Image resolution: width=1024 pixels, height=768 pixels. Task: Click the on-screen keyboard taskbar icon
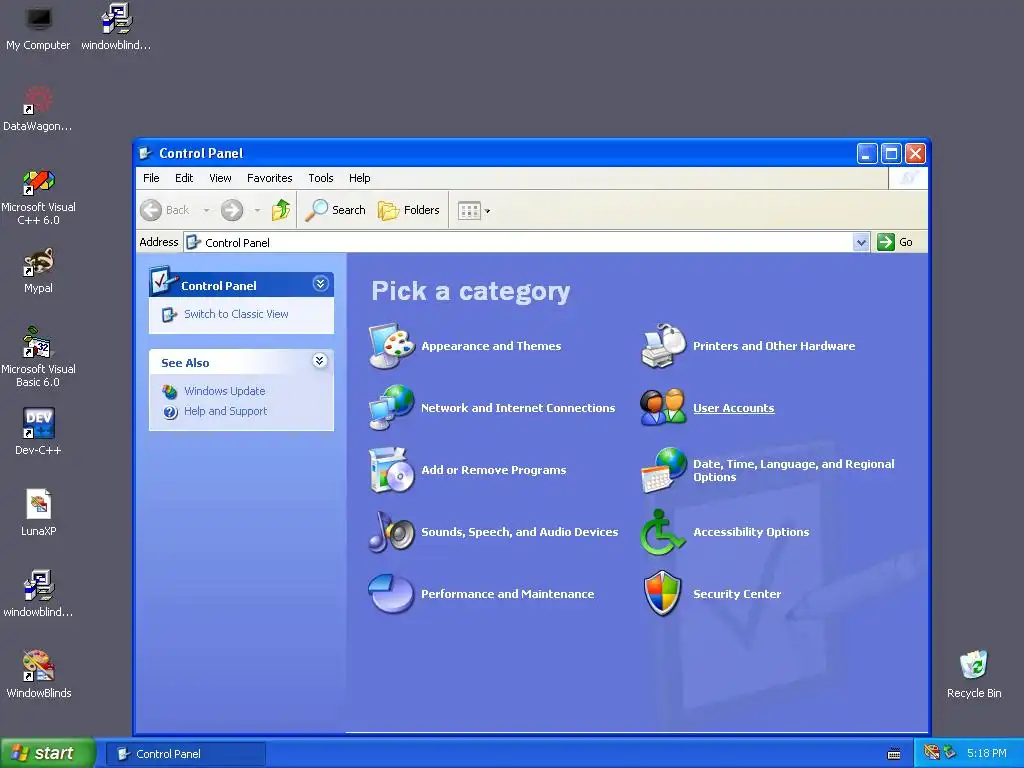893,754
